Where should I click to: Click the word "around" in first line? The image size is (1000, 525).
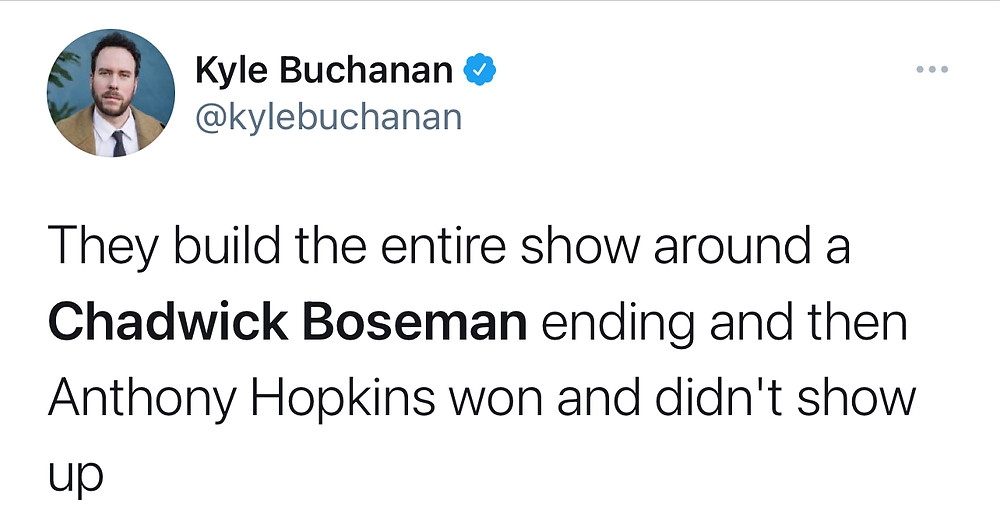coord(732,246)
